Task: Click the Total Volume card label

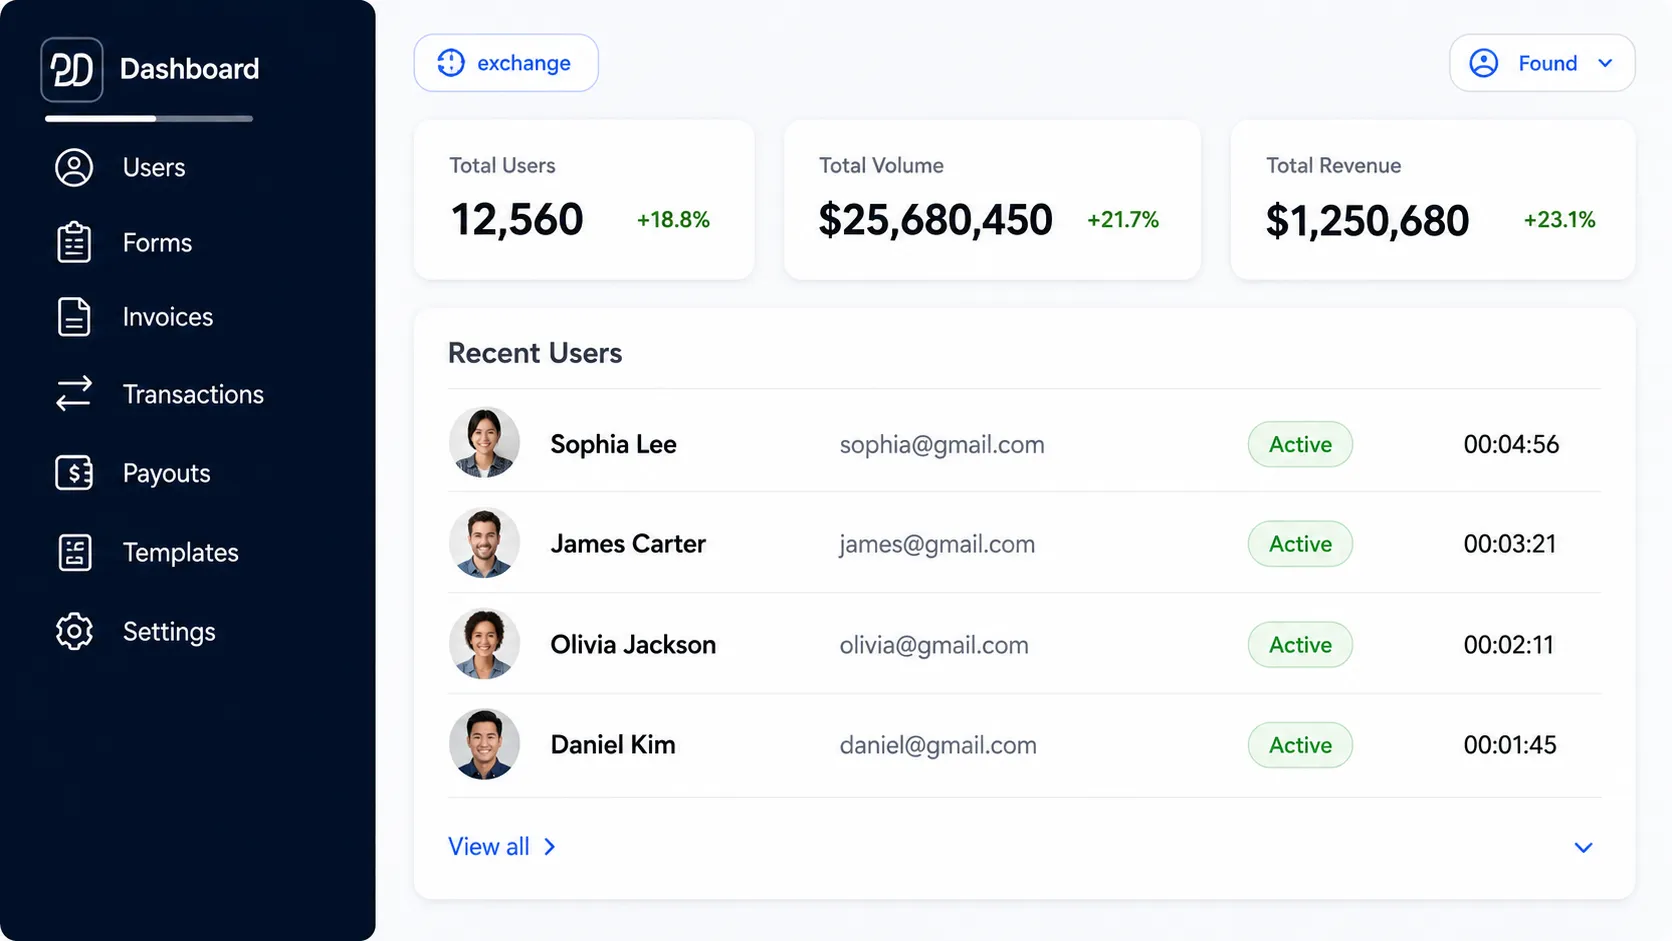Action: tap(881, 165)
